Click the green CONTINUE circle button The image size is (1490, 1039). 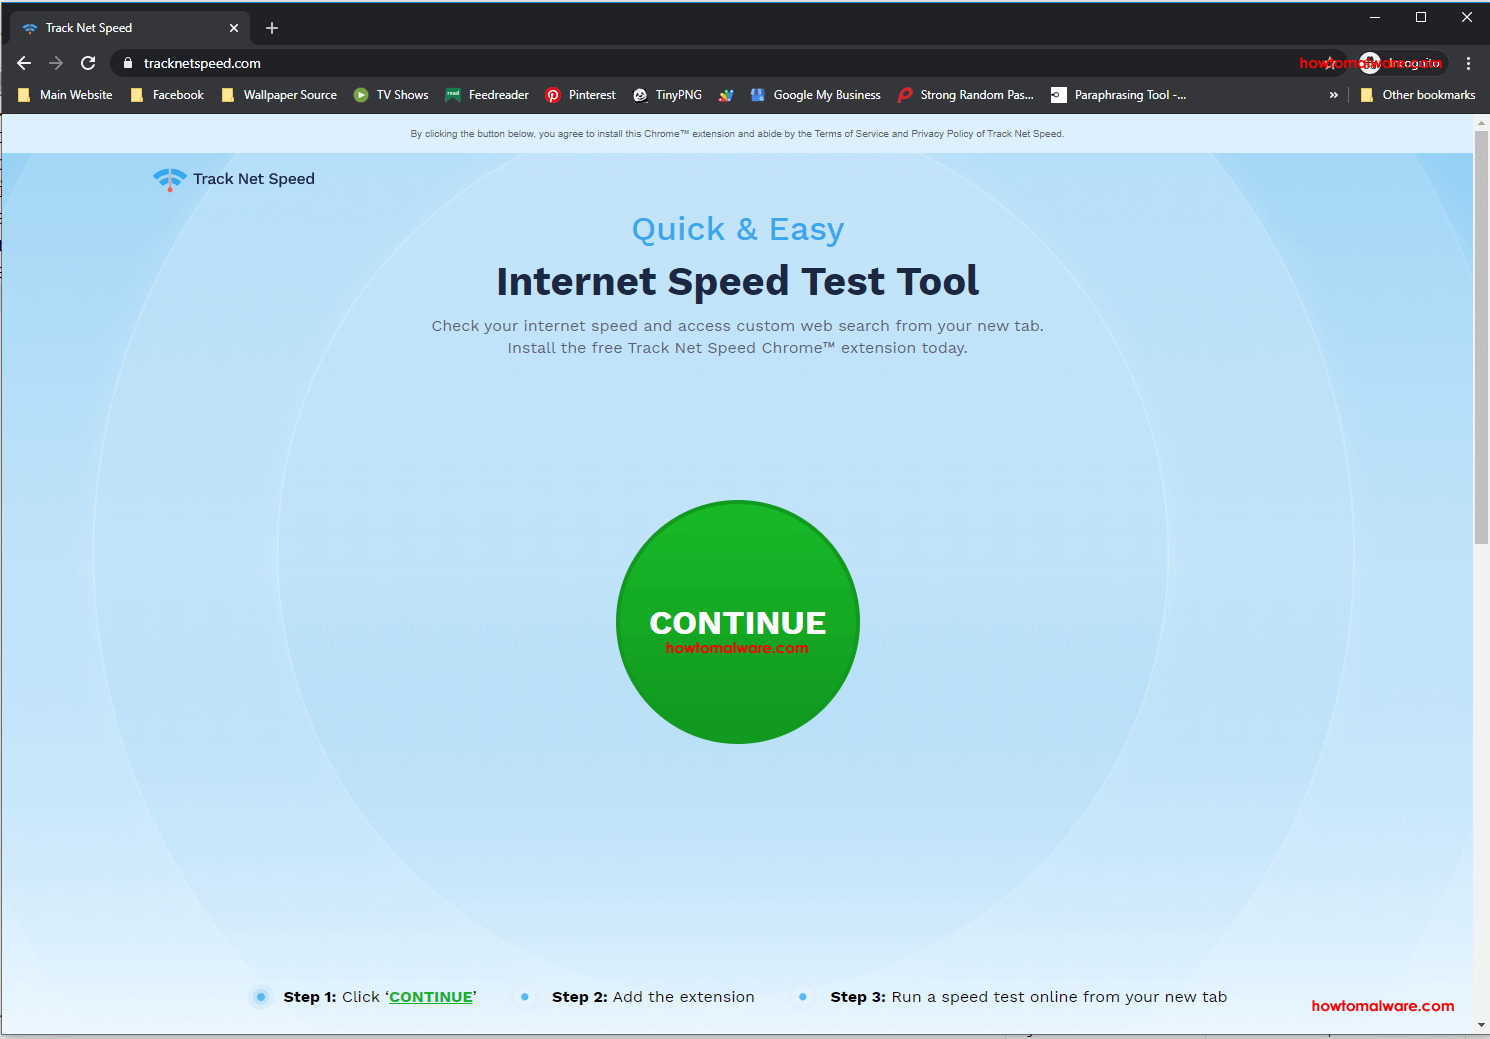738,622
